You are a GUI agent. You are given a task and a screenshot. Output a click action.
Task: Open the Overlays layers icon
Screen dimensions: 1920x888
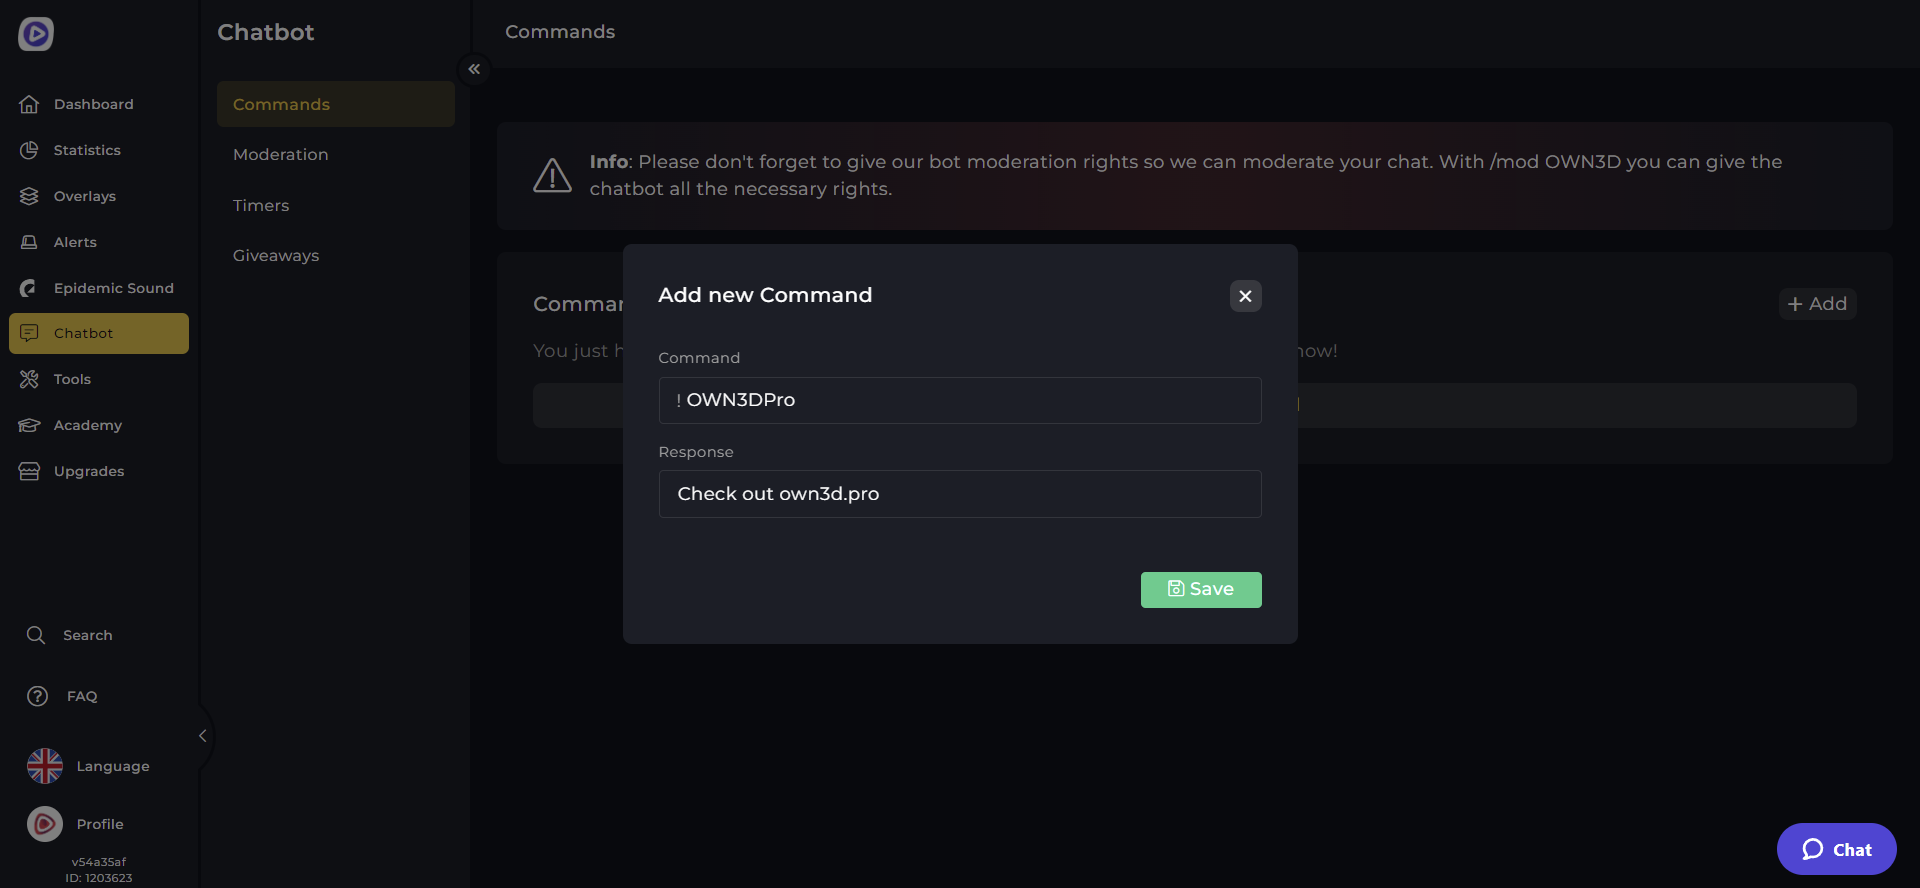(x=29, y=196)
